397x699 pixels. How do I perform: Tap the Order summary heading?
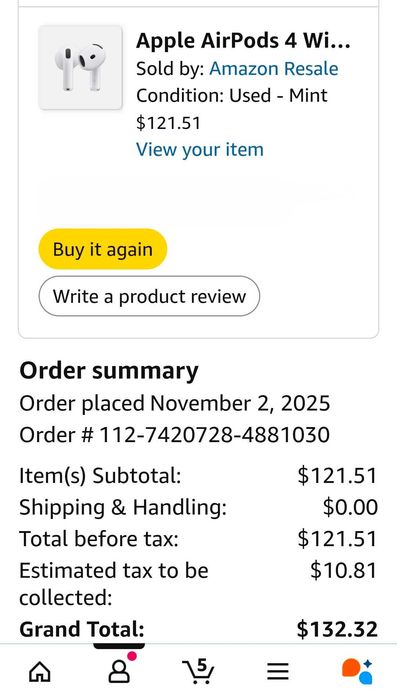coord(109,371)
